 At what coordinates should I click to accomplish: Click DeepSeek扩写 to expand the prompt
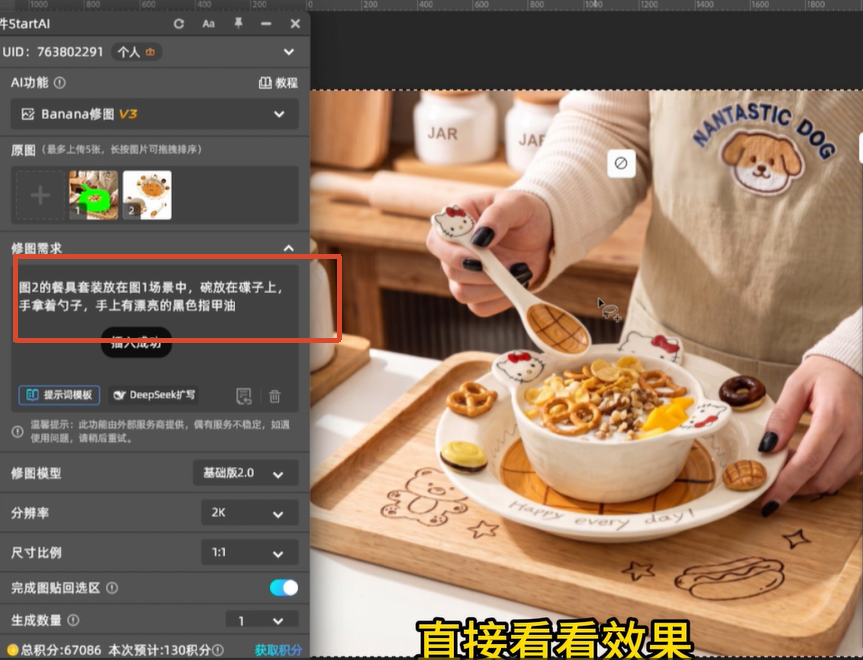click(x=154, y=395)
